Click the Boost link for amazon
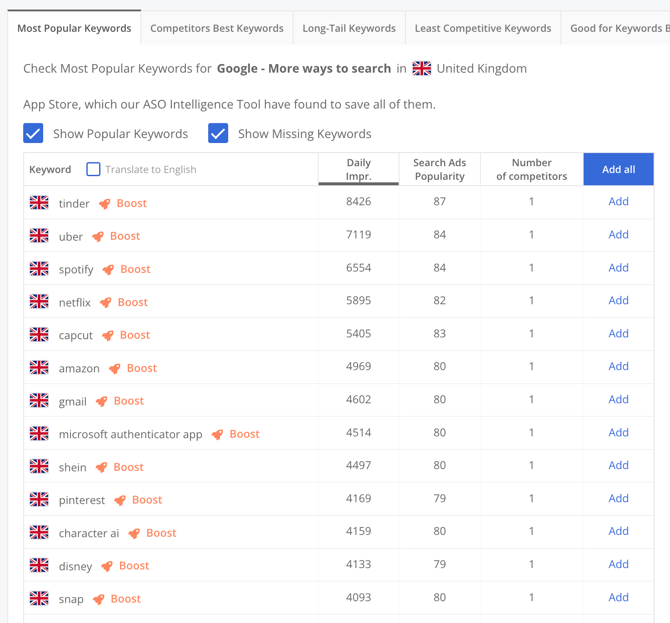670x623 pixels. pos(141,368)
